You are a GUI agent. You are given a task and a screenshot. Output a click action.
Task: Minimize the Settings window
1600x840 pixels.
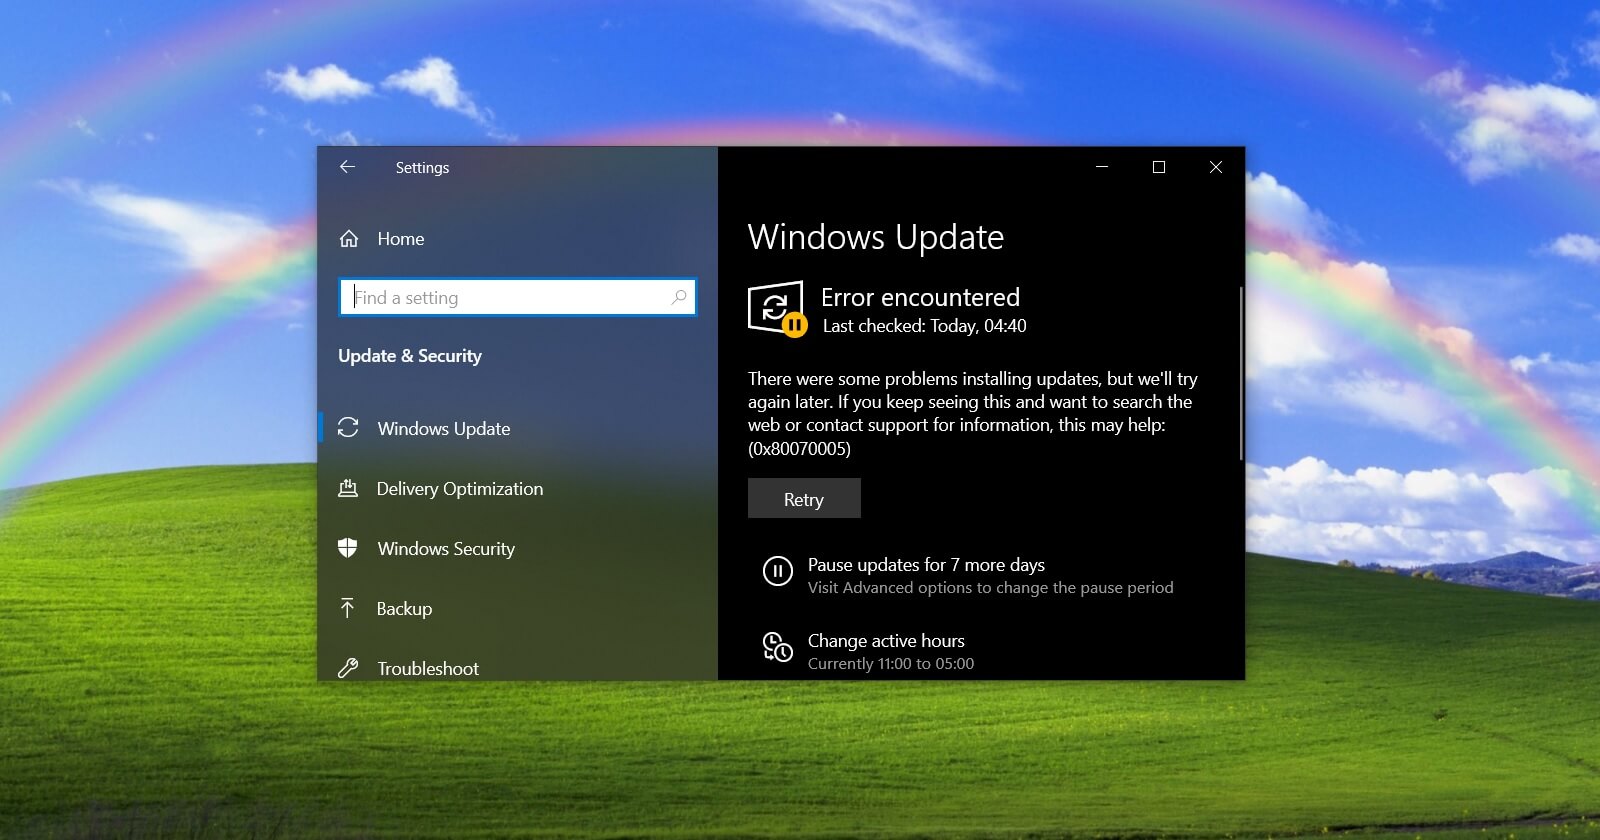tap(1102, 167)
